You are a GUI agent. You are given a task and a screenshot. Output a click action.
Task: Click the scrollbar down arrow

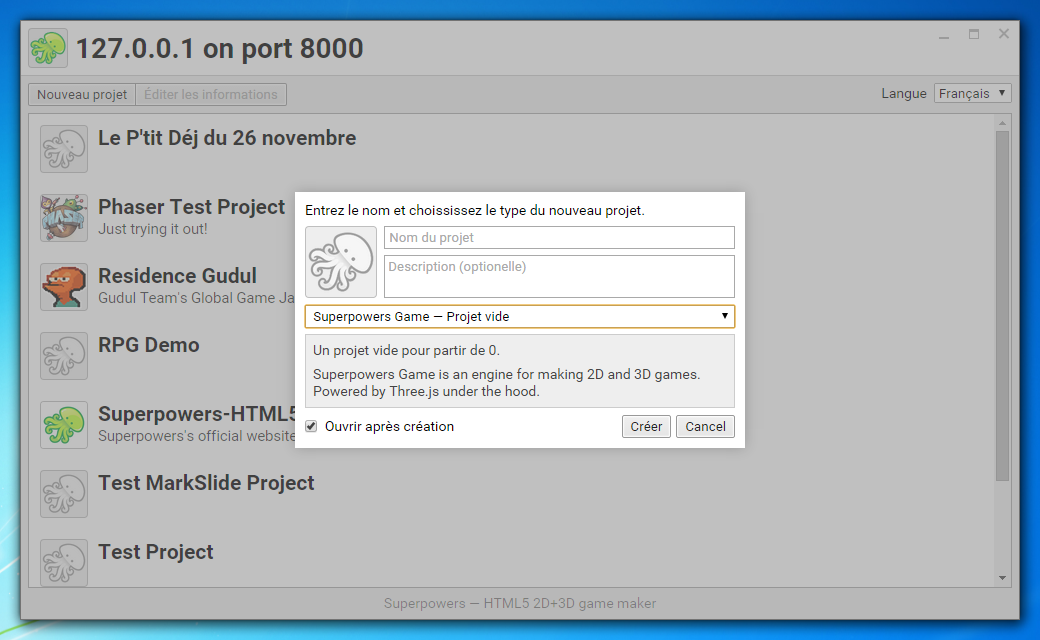click(1002, 578)
